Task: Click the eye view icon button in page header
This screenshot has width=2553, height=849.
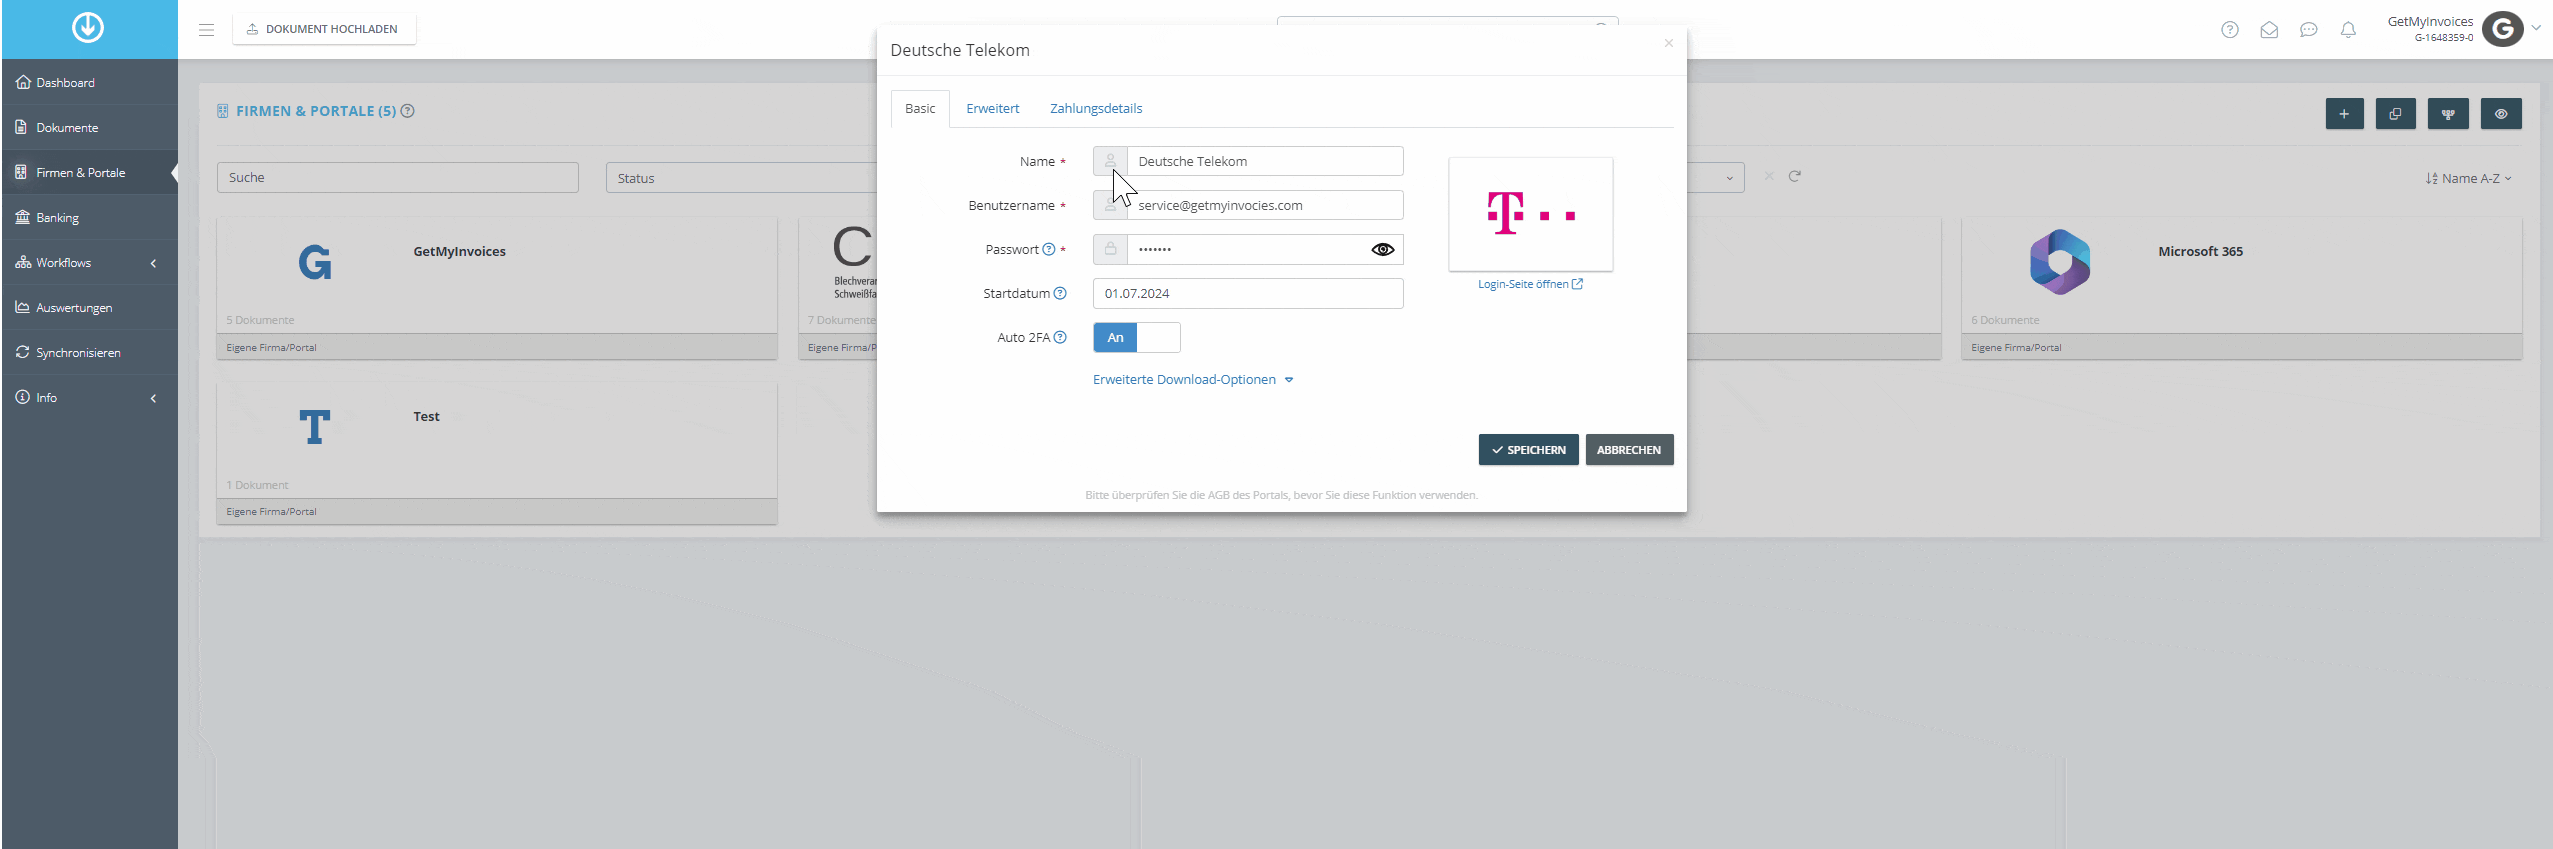Action: (2501, 114)
